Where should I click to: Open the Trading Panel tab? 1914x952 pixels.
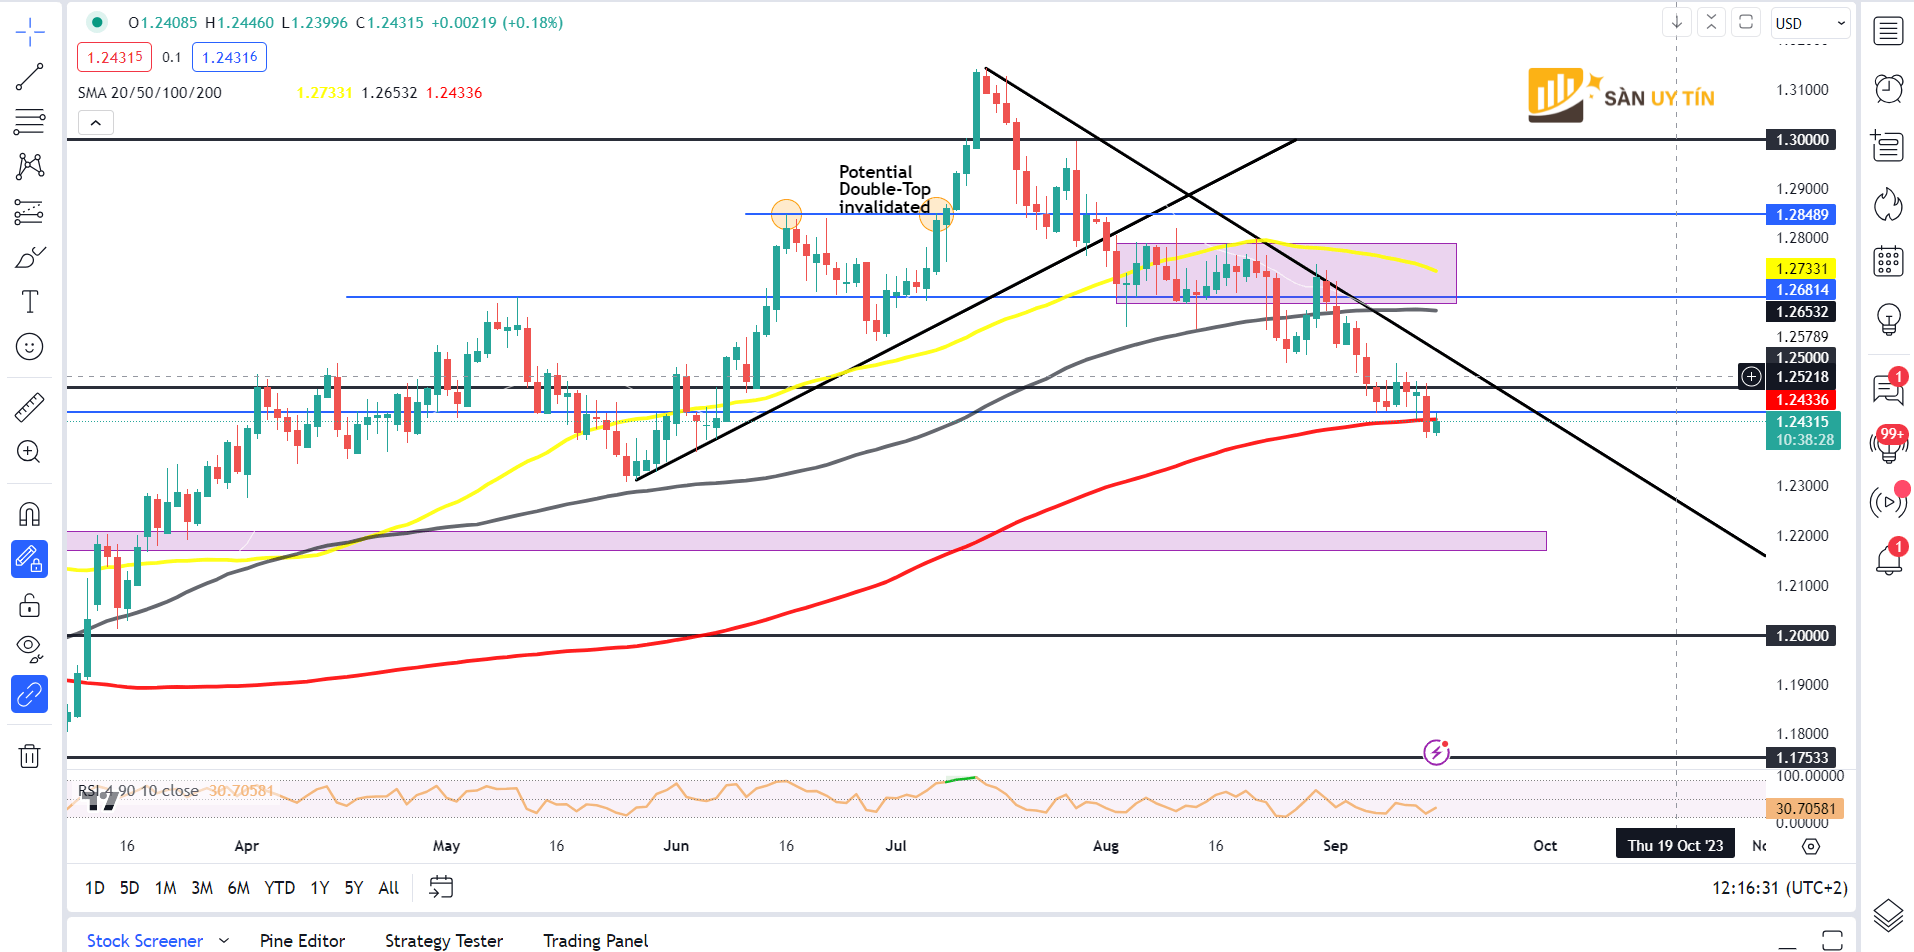click(595, 941)
